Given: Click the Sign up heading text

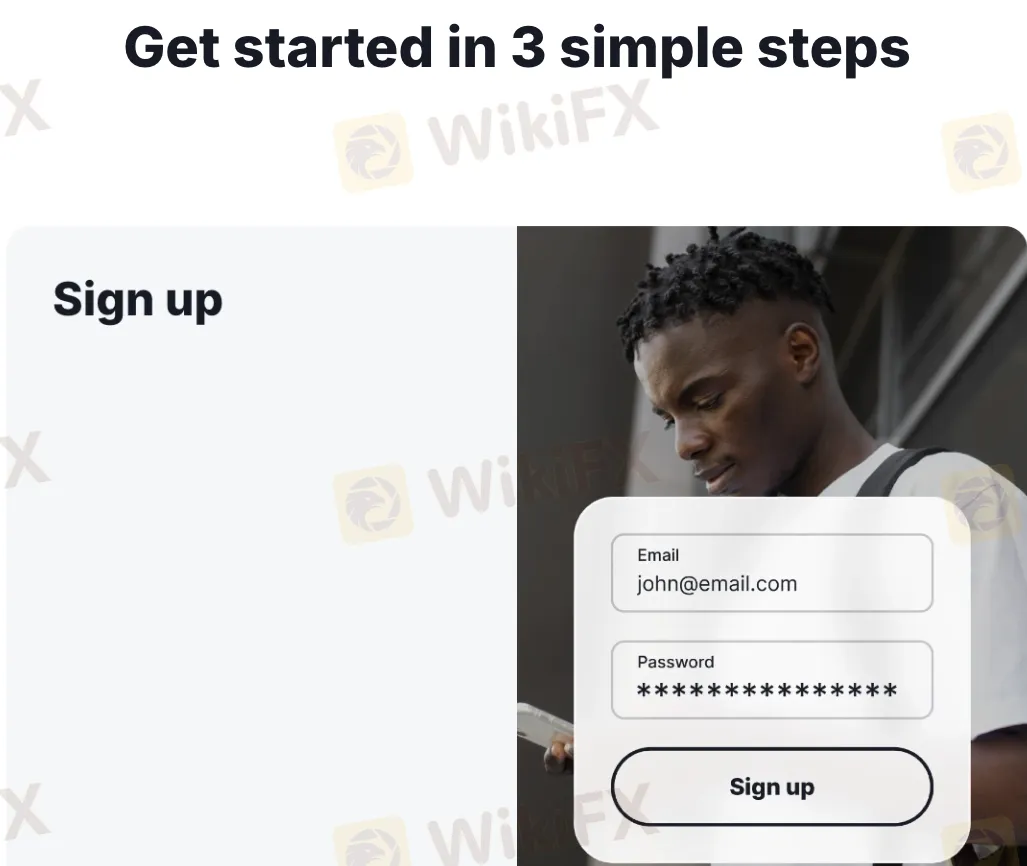Looking at the screenshot, I should coord(138,300).
